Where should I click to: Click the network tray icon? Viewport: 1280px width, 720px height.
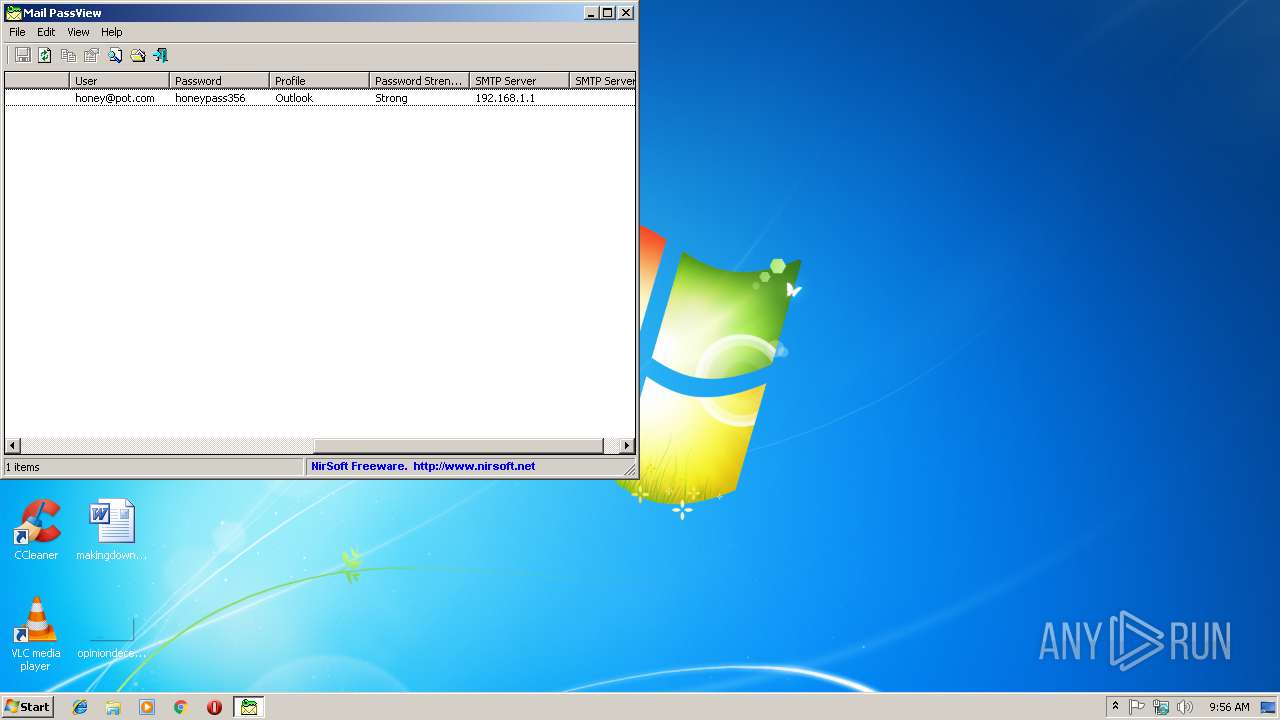[1161, 707]
